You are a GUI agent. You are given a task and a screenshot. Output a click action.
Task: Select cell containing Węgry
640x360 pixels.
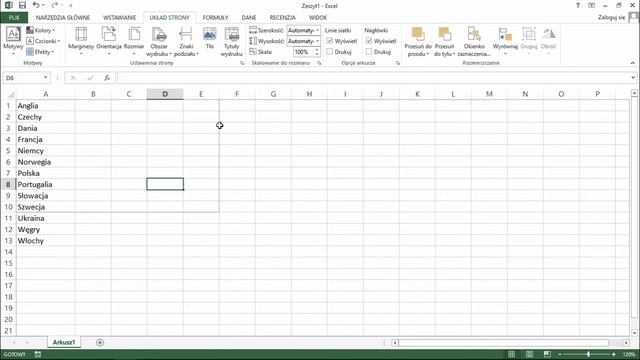point(45,229)
